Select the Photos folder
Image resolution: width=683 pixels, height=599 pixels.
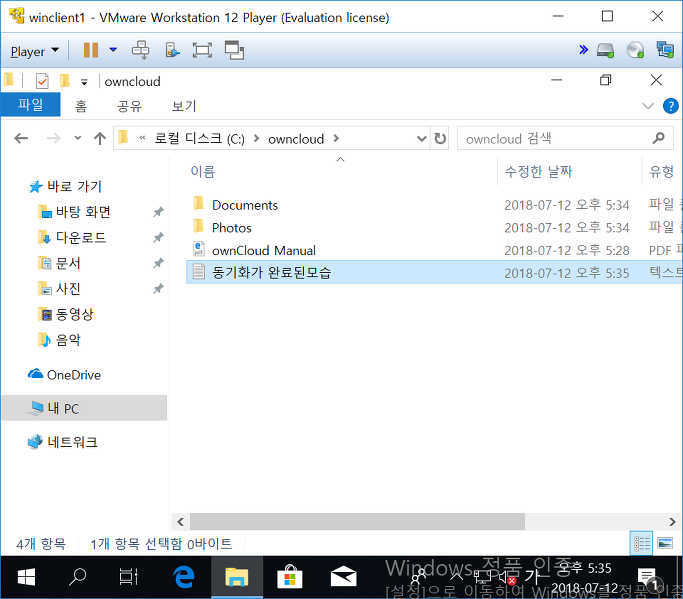[x=434, y=227]
